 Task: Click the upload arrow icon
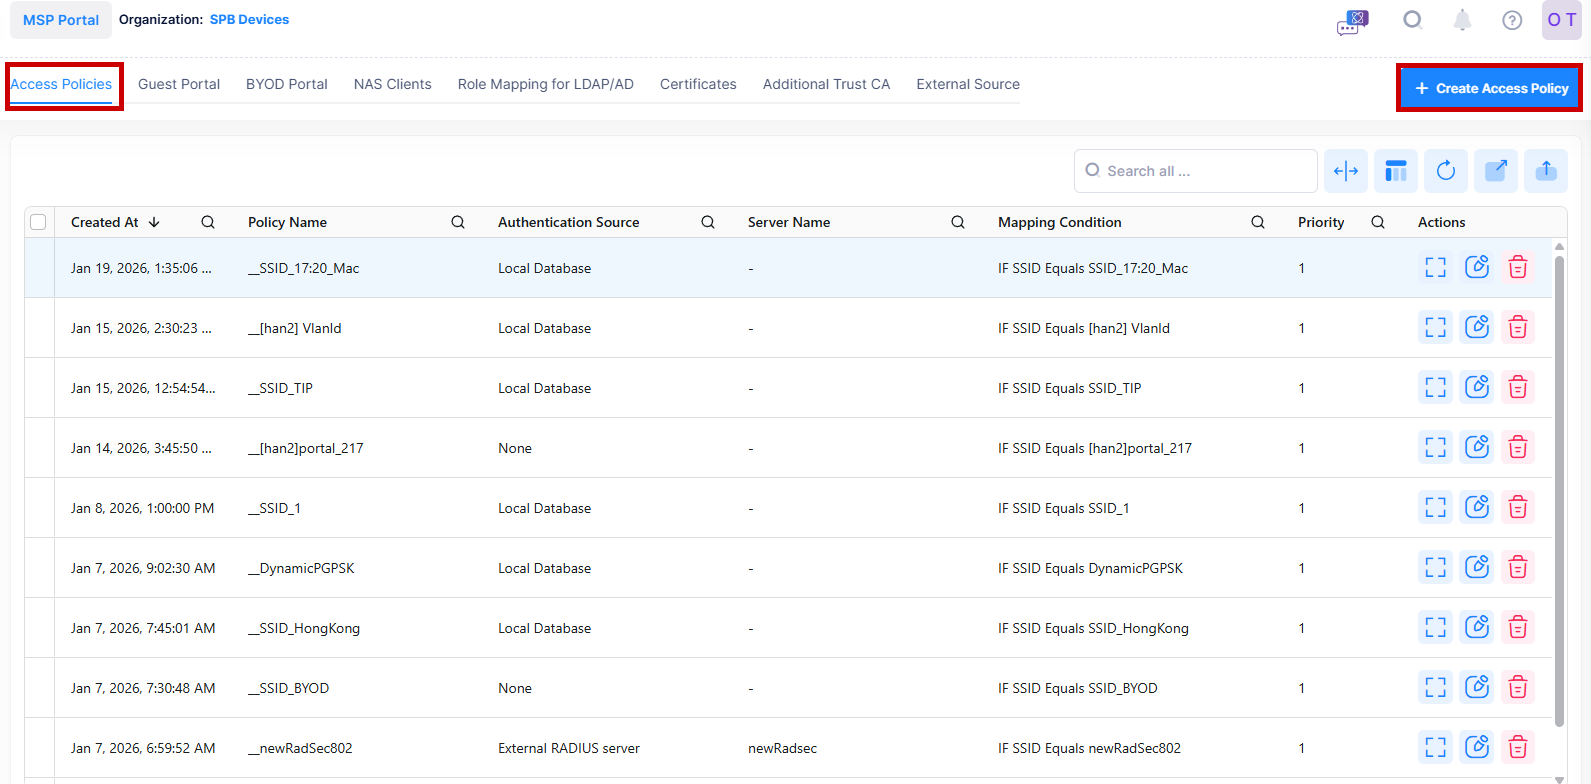(1546, 171)
